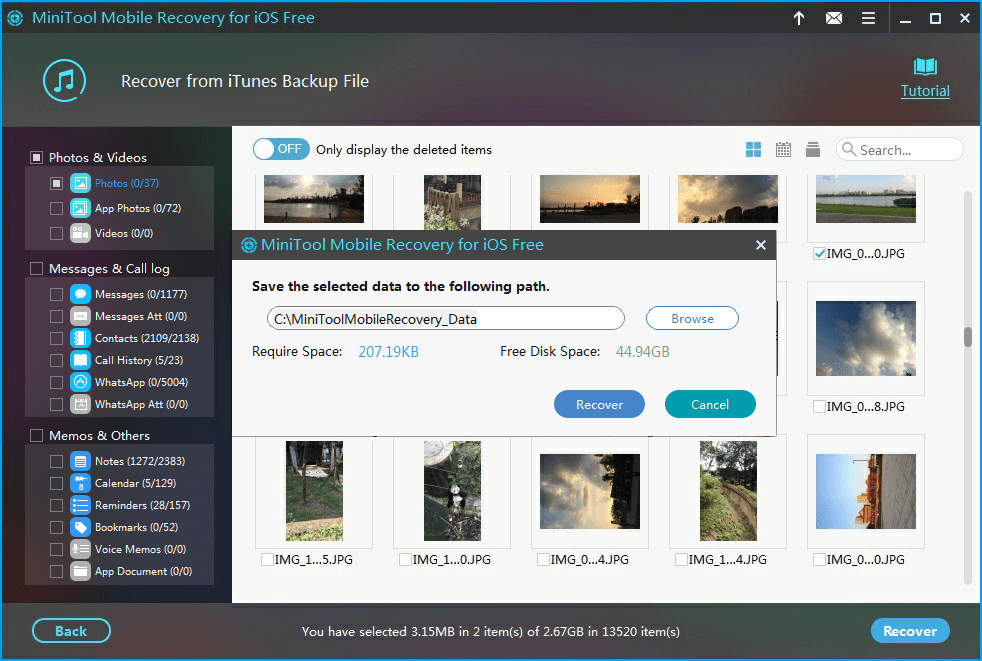This screenshot has width=982, height=661.
Task: Click the Browse button in dialog
Action: coord(692,318)
